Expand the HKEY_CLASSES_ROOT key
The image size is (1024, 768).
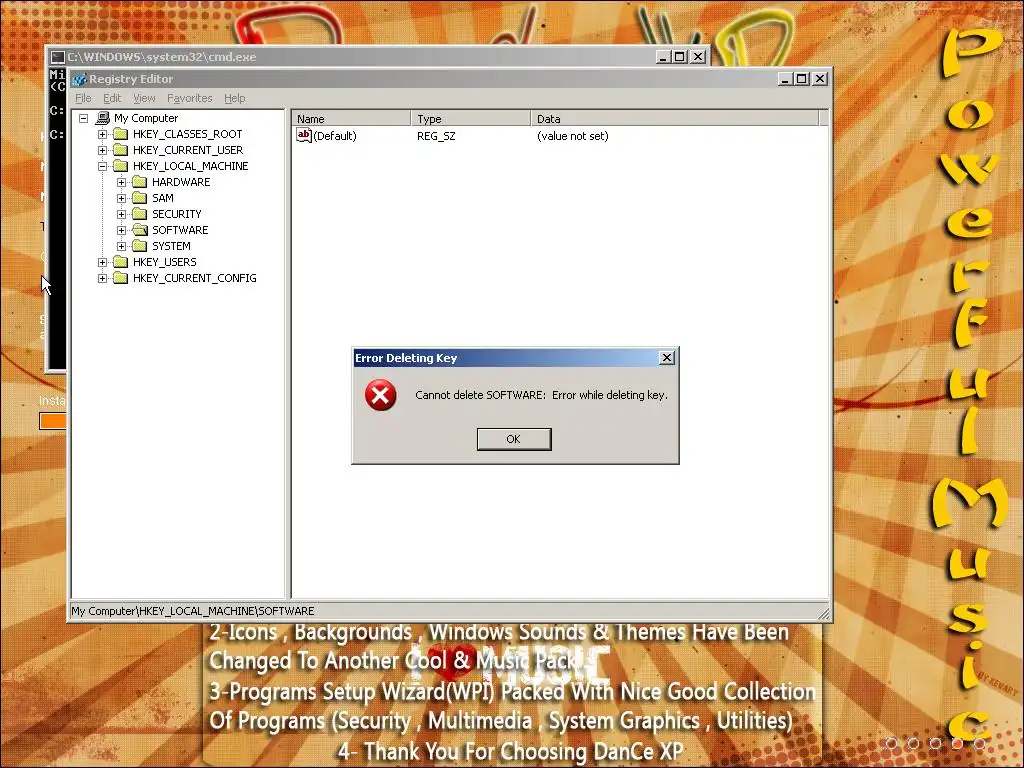[x=103, y=135]
